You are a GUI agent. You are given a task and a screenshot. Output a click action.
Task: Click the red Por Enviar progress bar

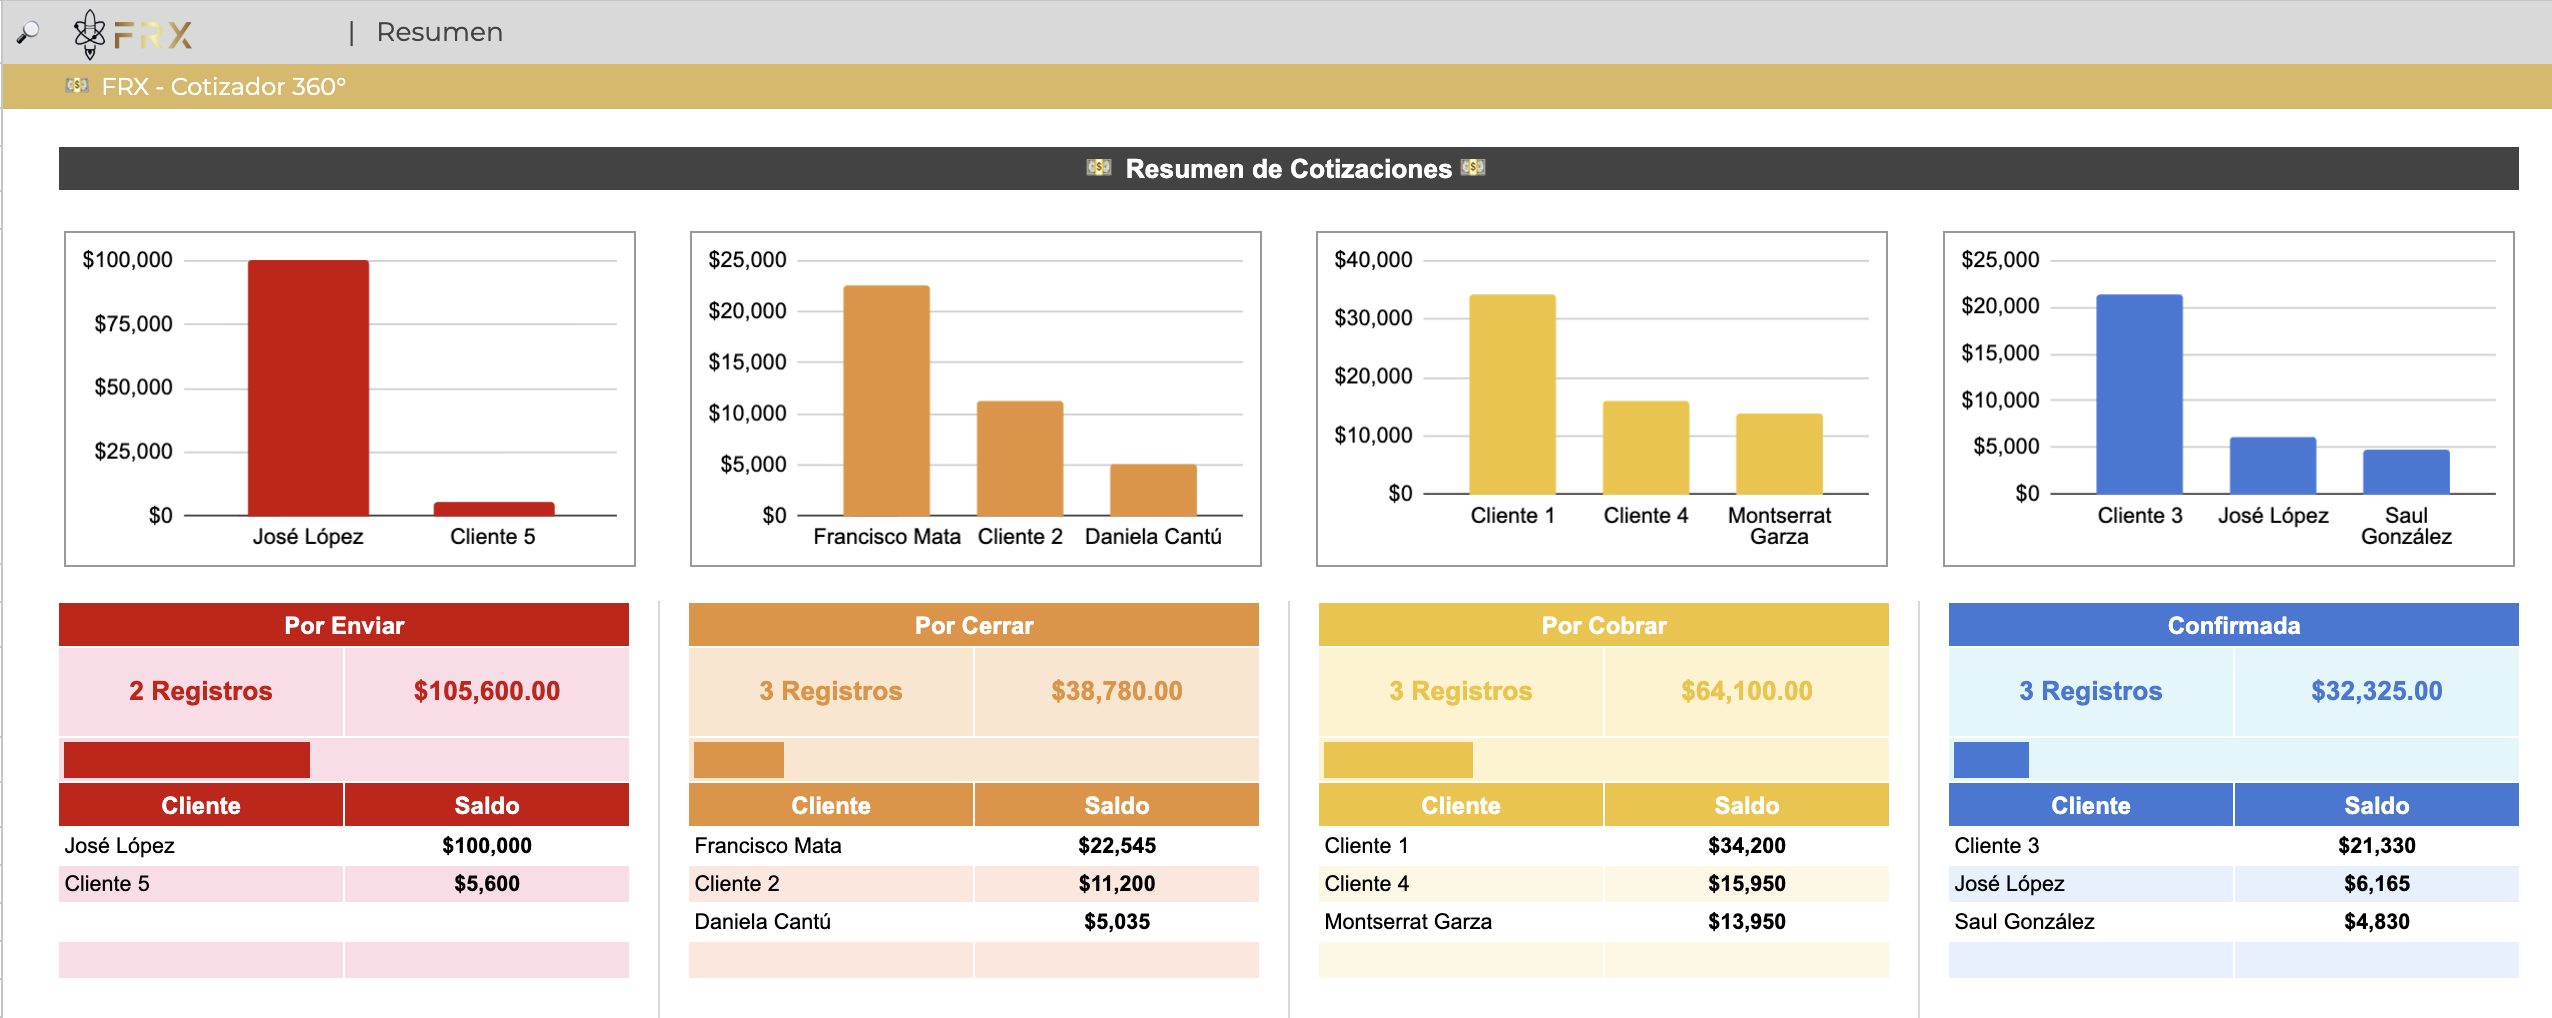187,760
